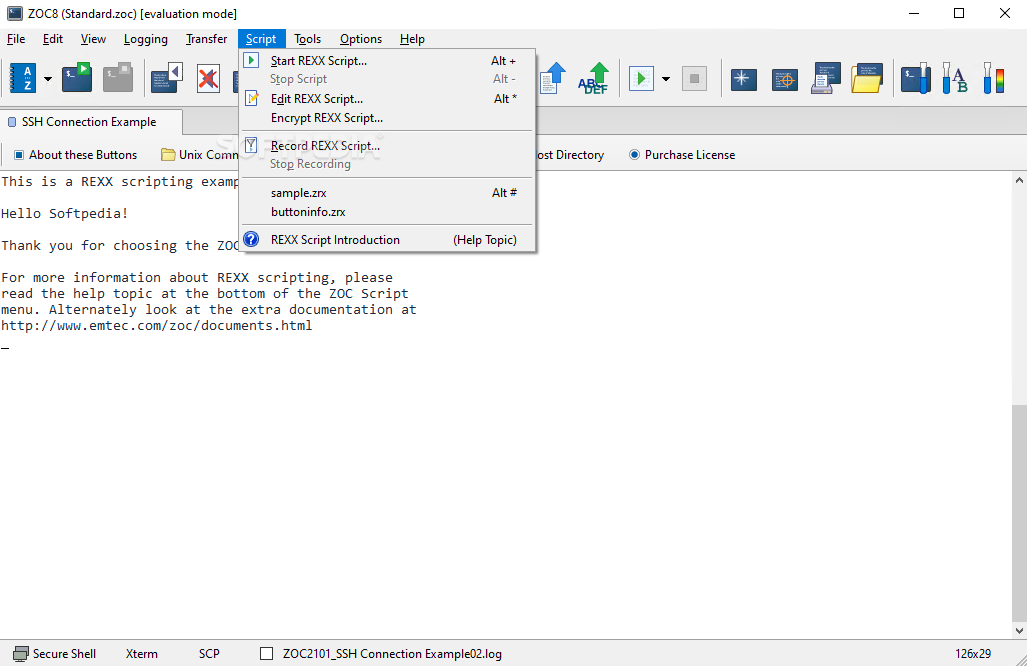Image resolution: width=1027 pixels, height=666 pixels.
Task: Click SCP in the status bar
Action: tap(209, 654)
